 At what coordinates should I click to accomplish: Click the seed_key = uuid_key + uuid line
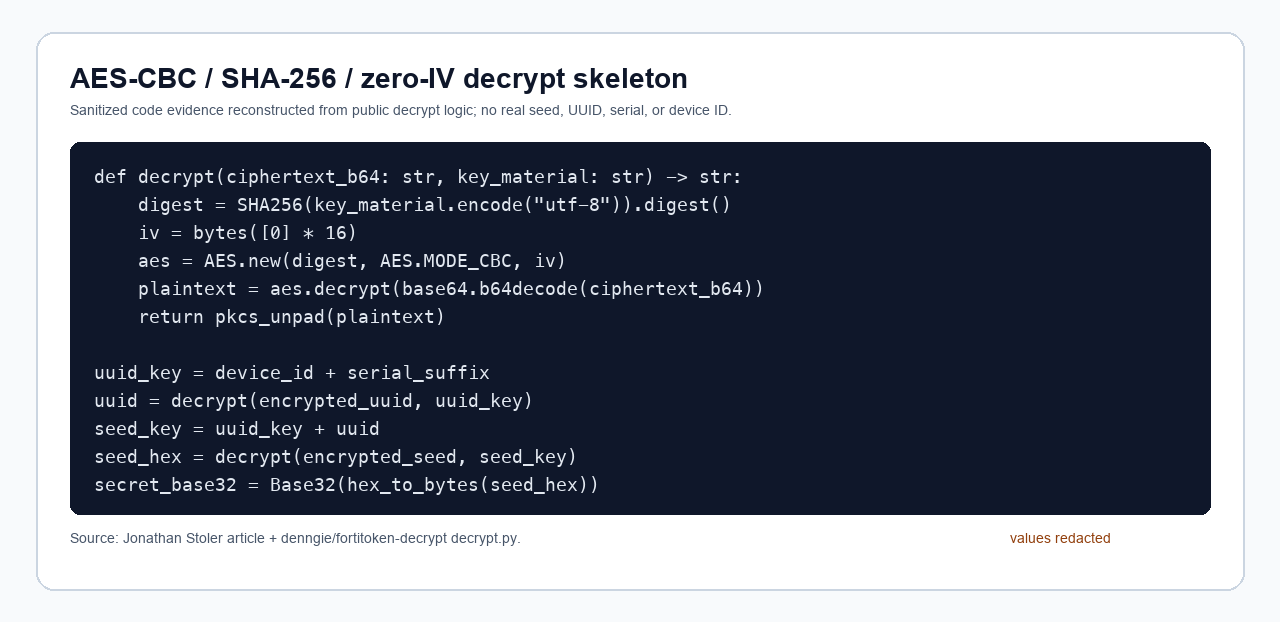[237, 429]
